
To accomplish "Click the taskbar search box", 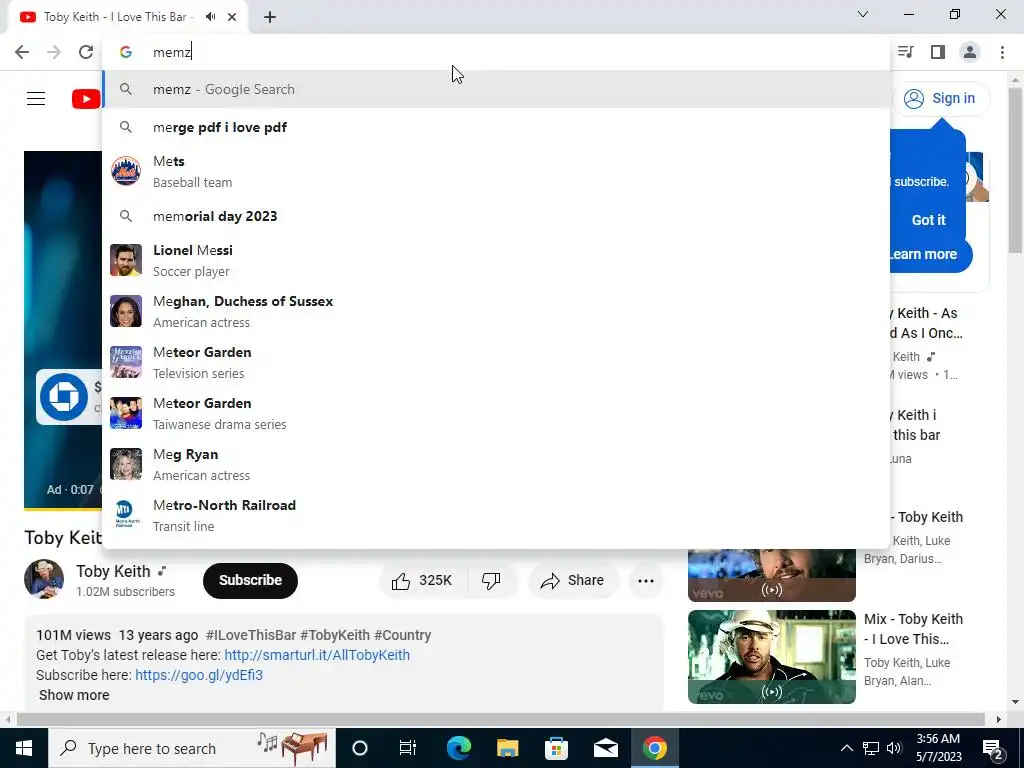I will (192, 748).
